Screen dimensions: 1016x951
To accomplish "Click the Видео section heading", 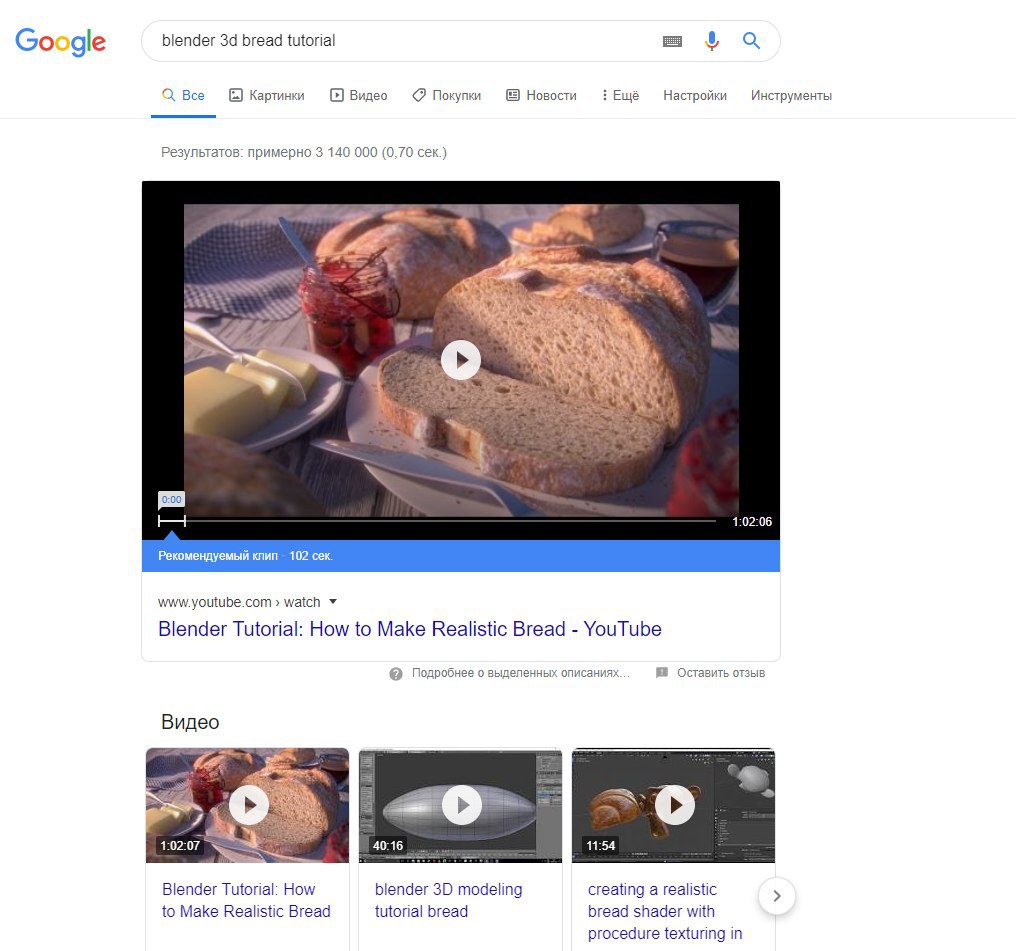I will click(190, 722).
